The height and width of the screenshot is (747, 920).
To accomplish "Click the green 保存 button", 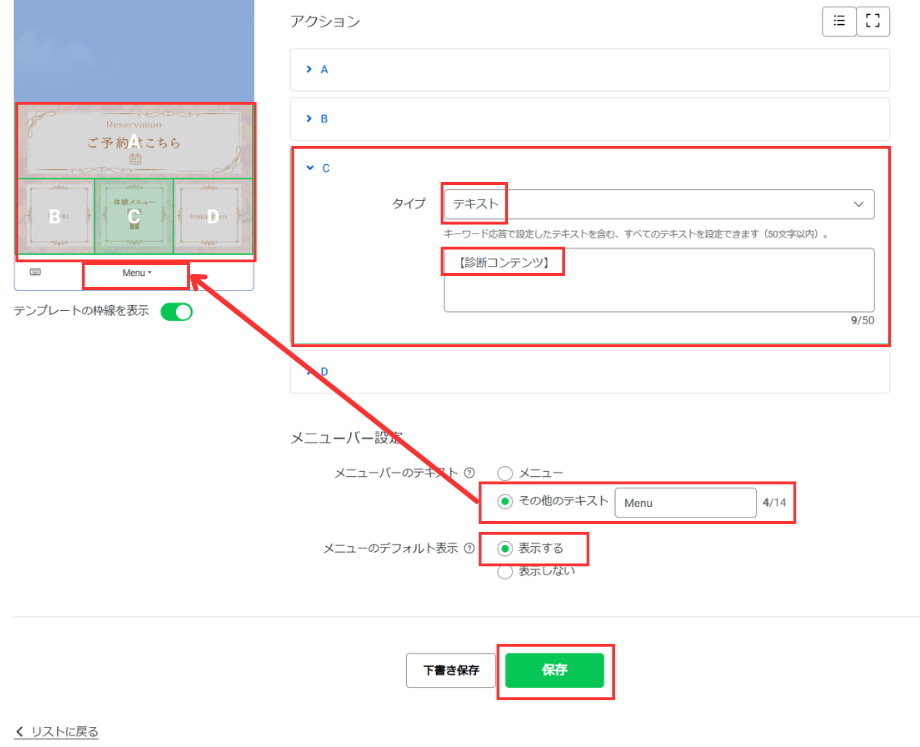I will [554, 670].
